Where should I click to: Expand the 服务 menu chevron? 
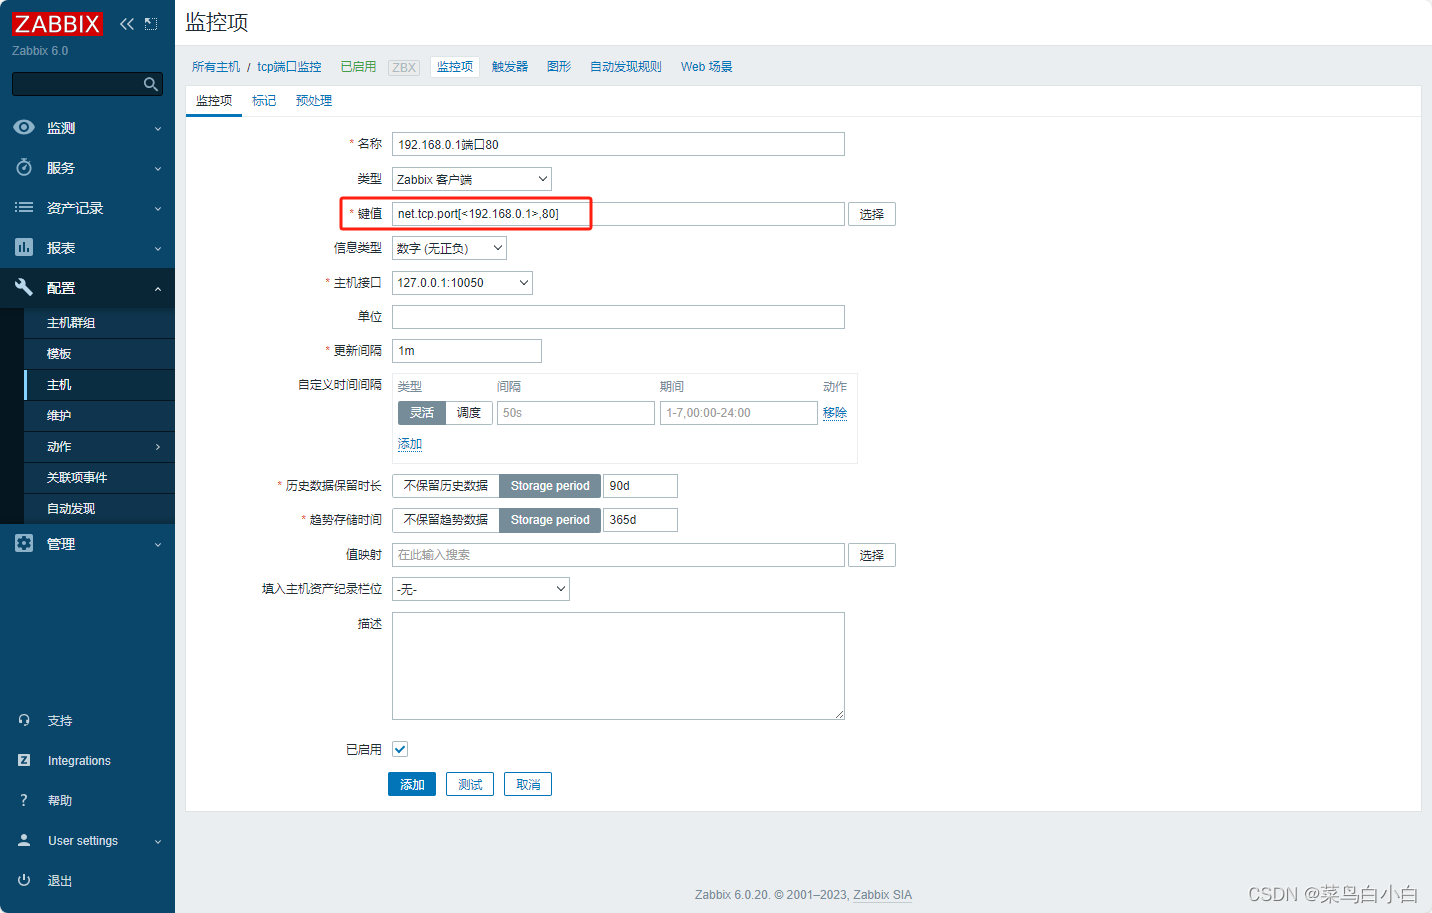point(158,169)
